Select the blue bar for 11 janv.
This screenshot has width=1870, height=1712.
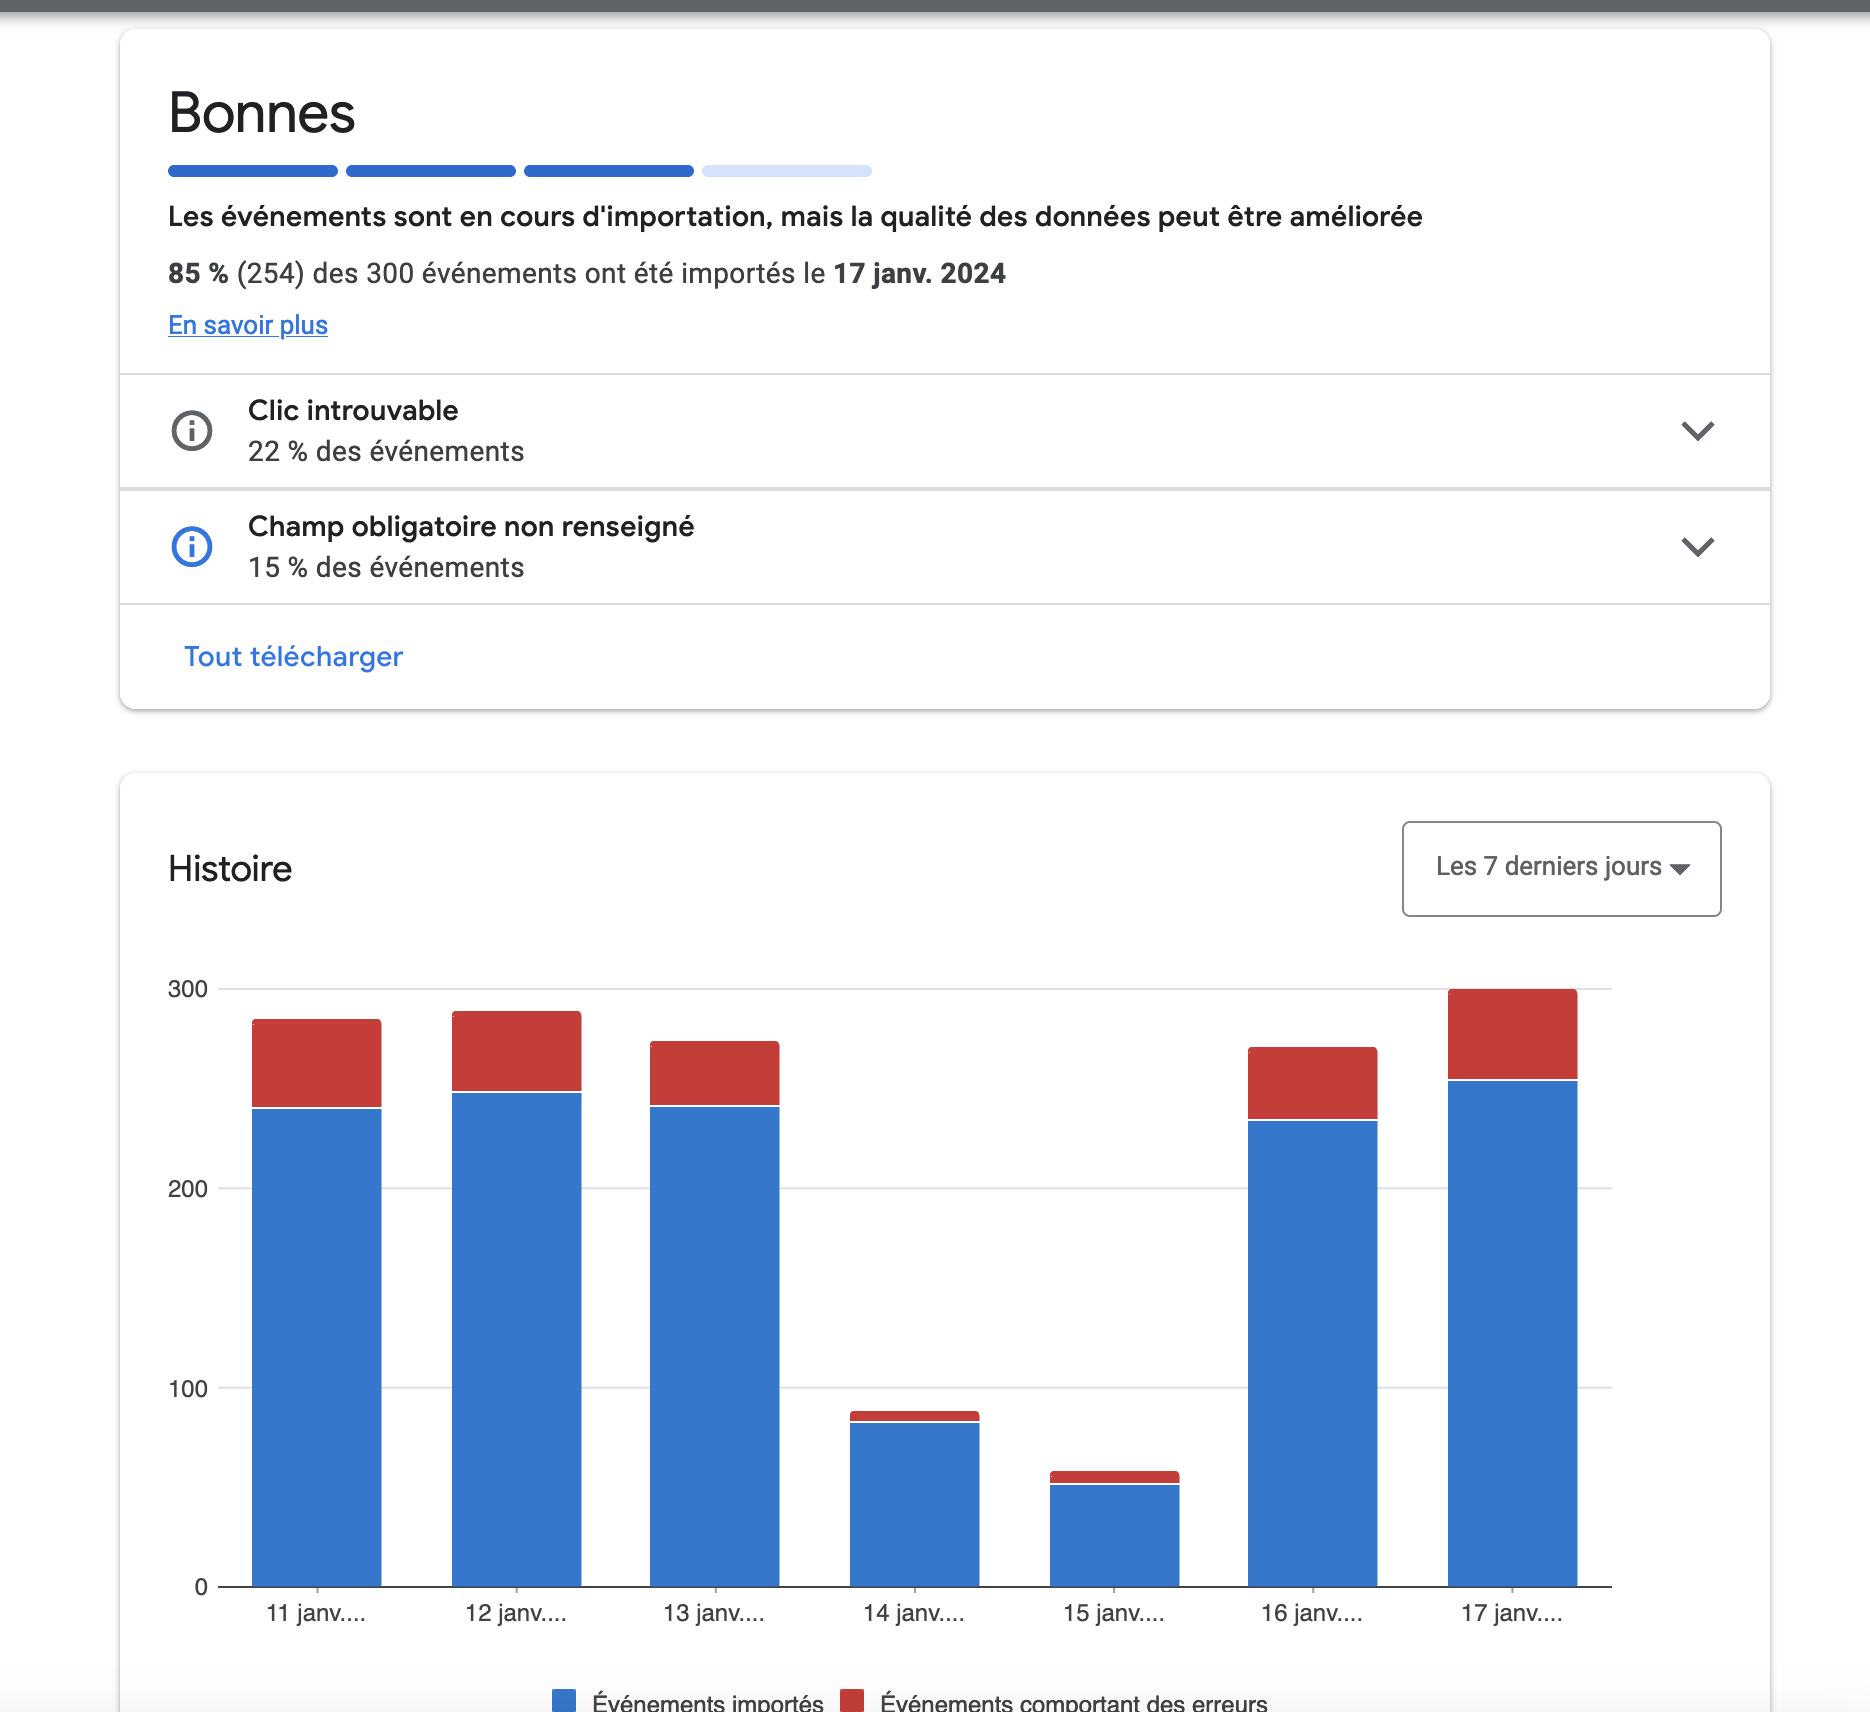317,1347
